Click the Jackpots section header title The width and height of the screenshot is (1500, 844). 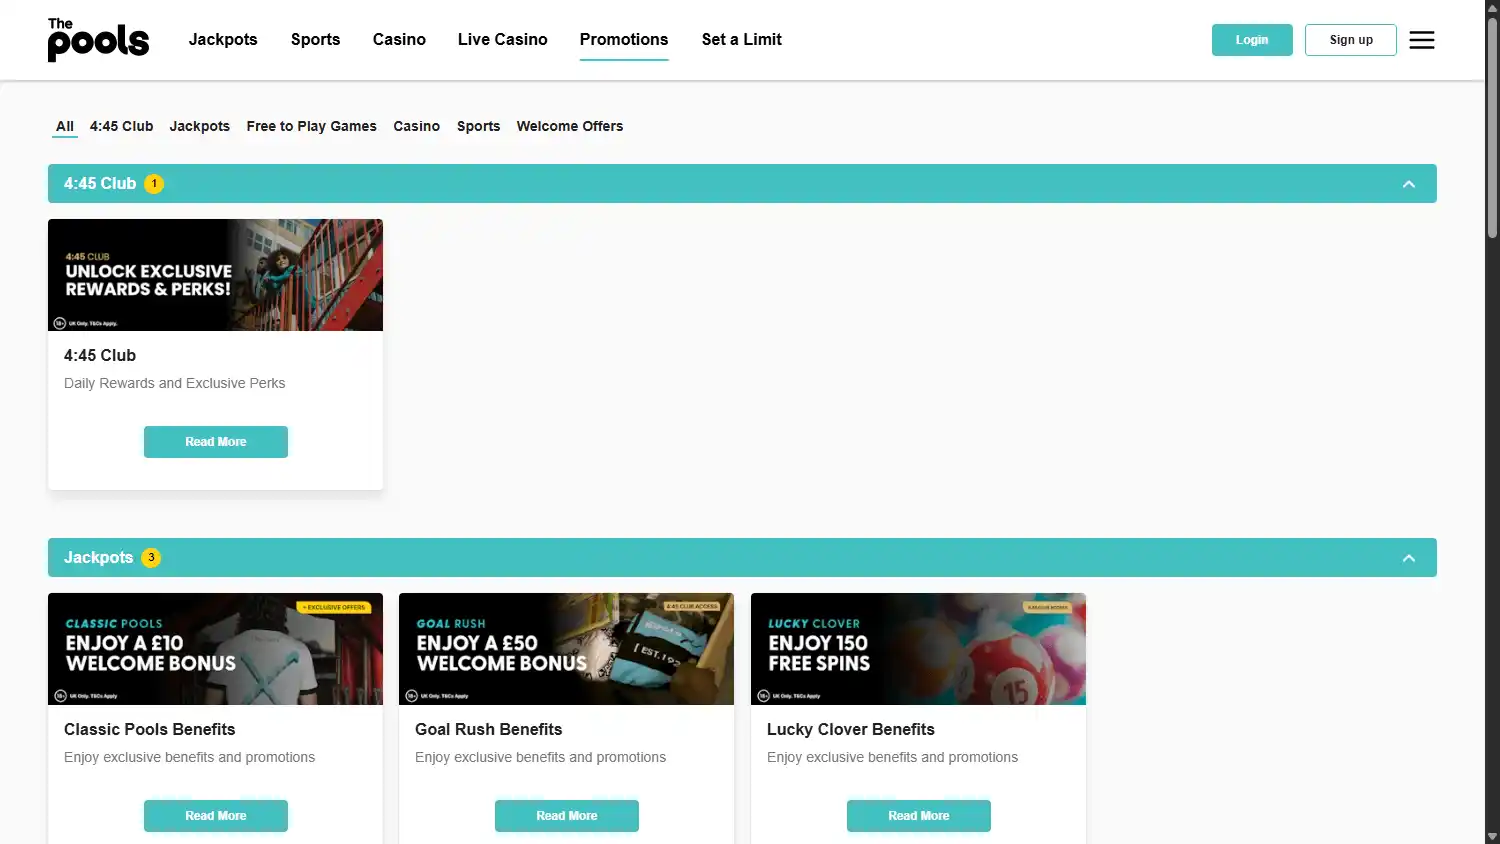coord(98,558)
